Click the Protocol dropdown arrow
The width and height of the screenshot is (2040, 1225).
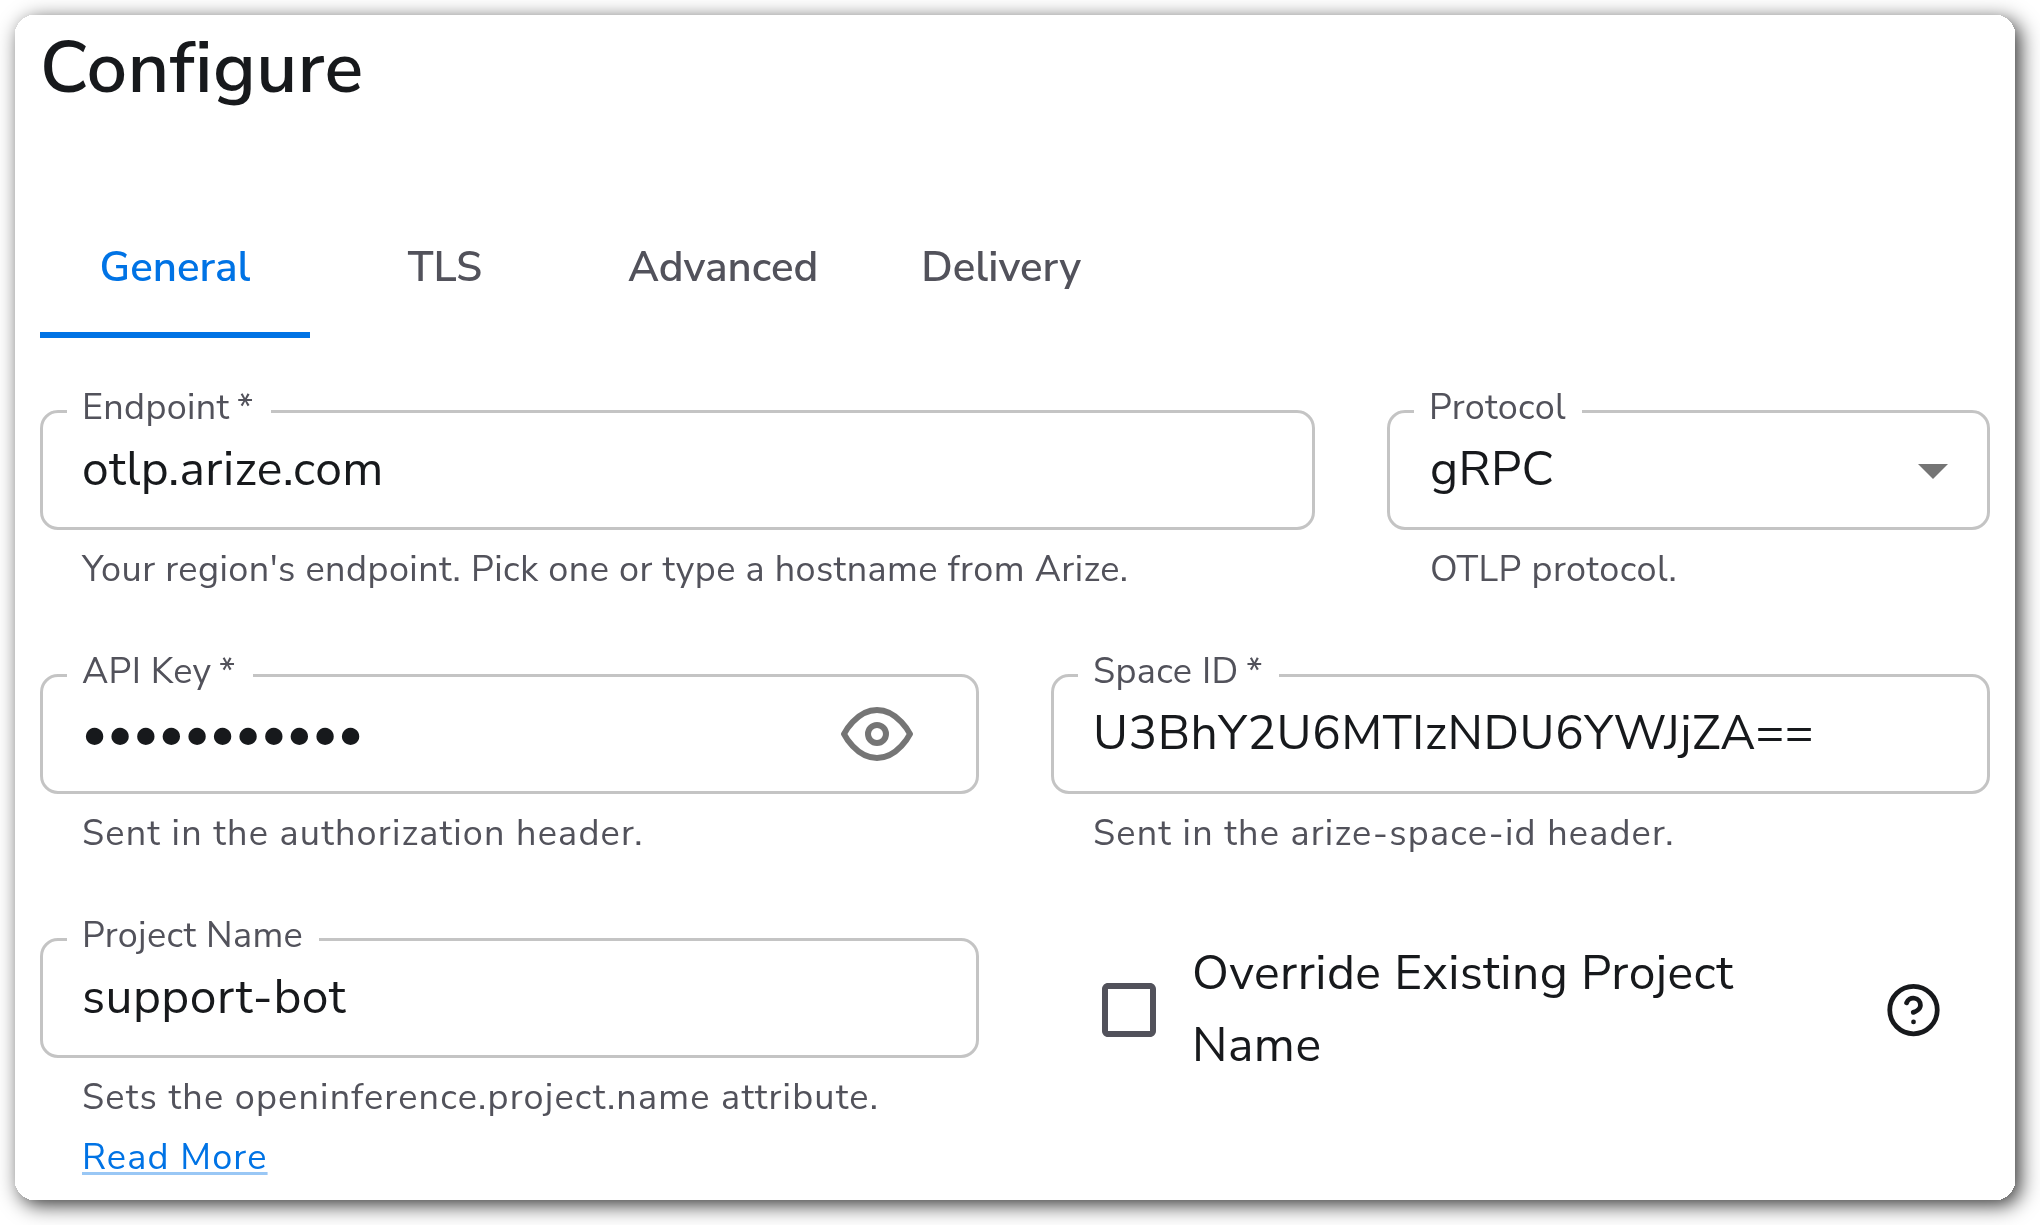coord(1932,471)
